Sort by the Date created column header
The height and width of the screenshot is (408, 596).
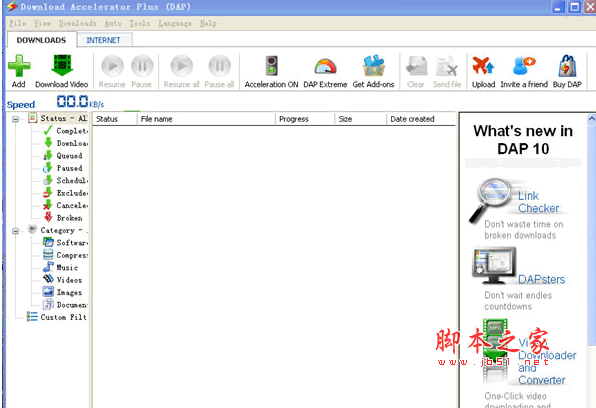pyautogui.click(x=421, y=119)
